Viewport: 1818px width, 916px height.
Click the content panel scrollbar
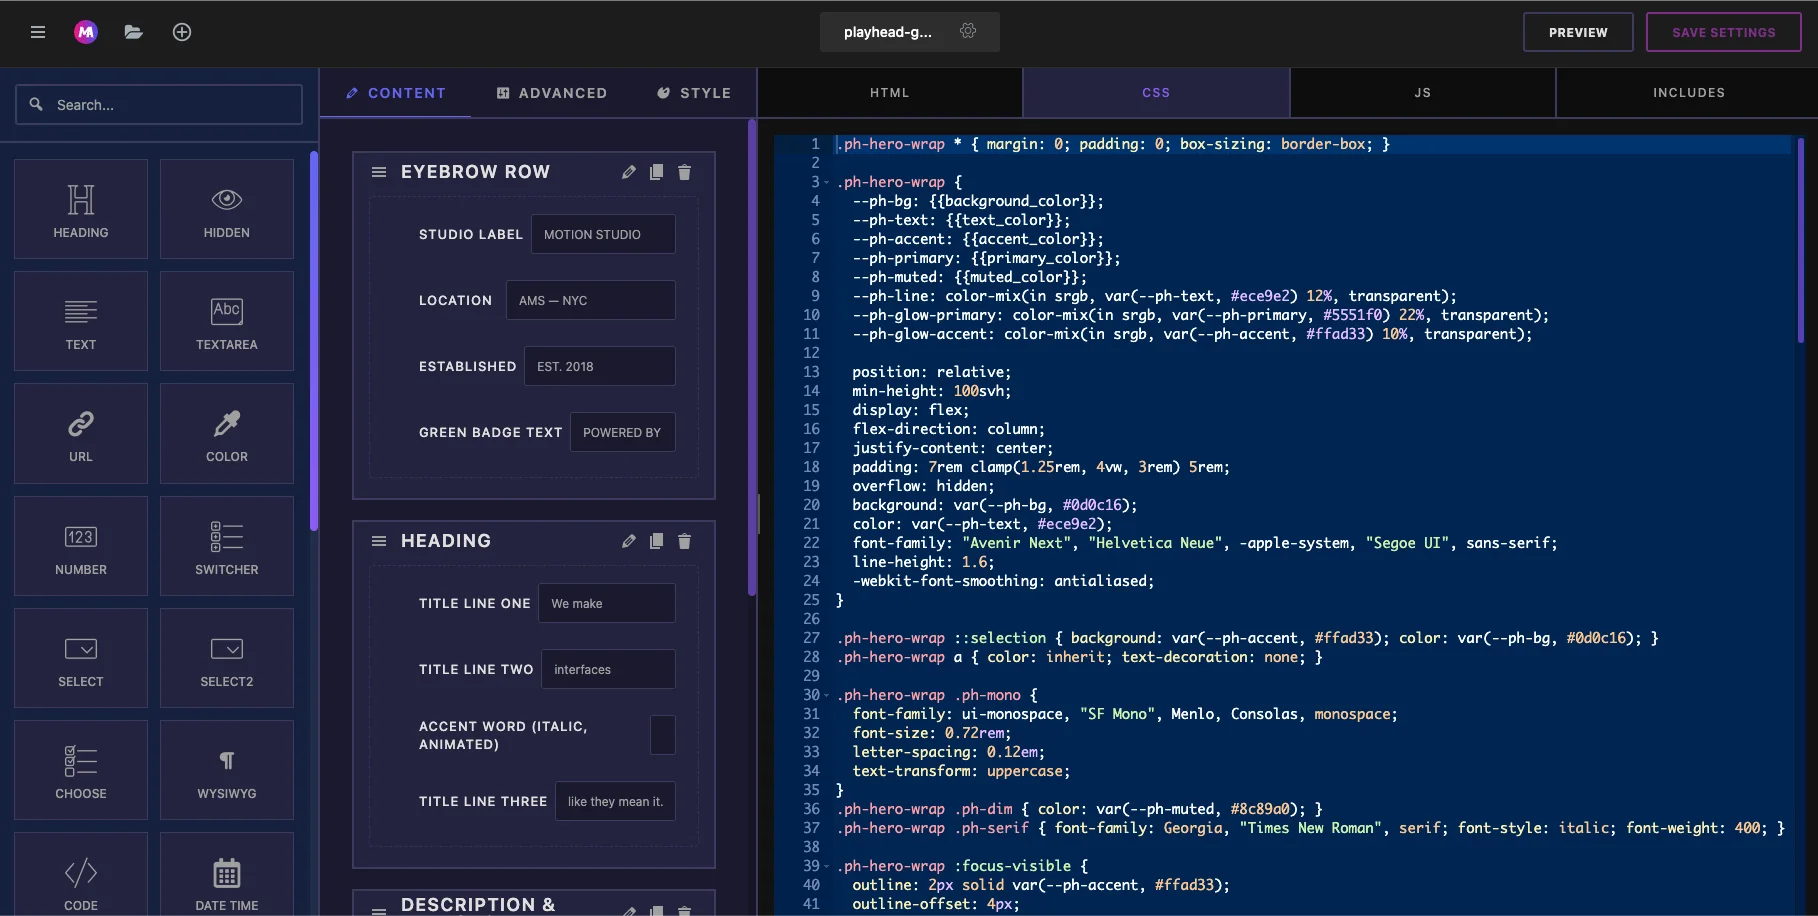752,357
